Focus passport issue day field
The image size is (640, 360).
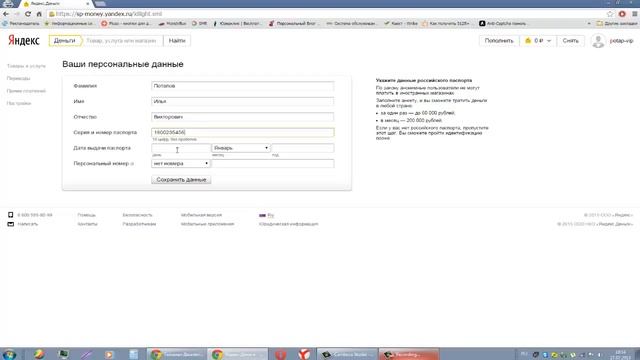point(181,148)
